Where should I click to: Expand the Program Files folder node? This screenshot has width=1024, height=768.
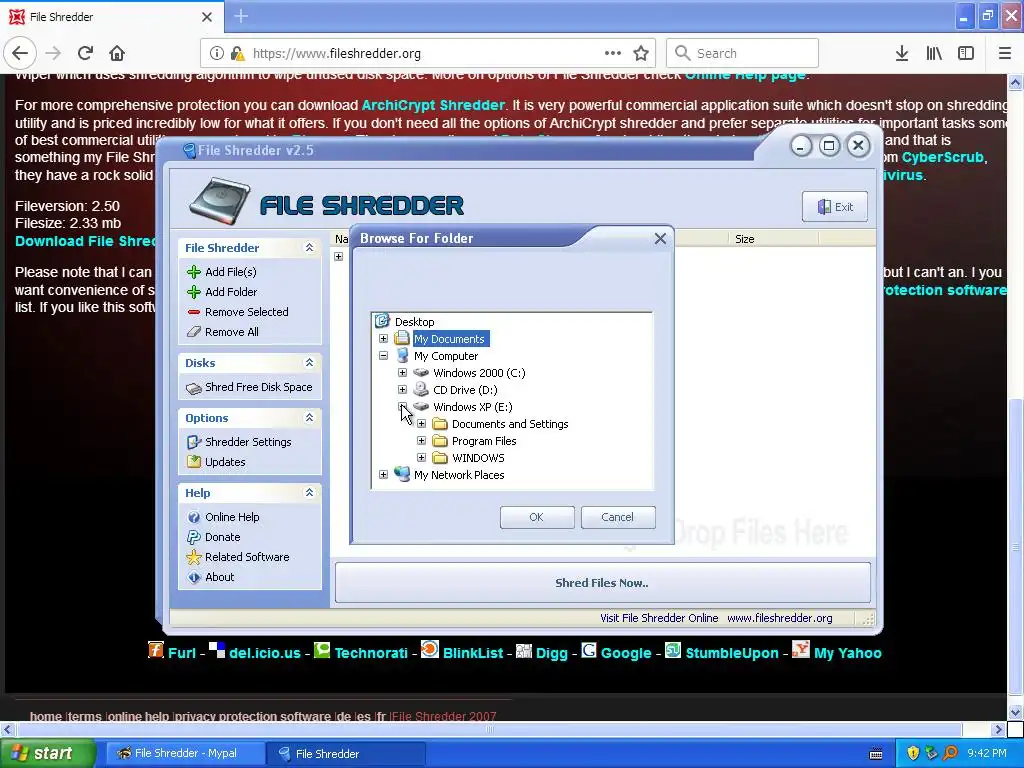click(x=421, y=440)
